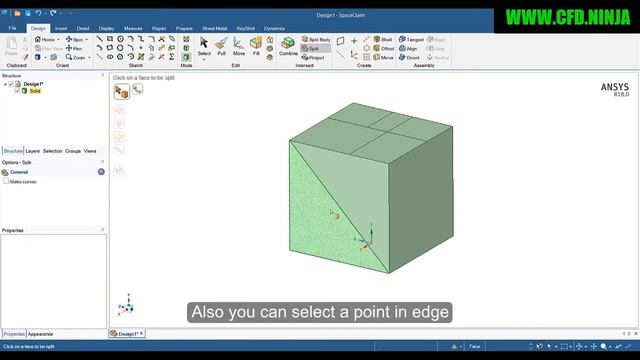
Task: Open the Measure ribbon tab
Action: [x=133, y=29]
